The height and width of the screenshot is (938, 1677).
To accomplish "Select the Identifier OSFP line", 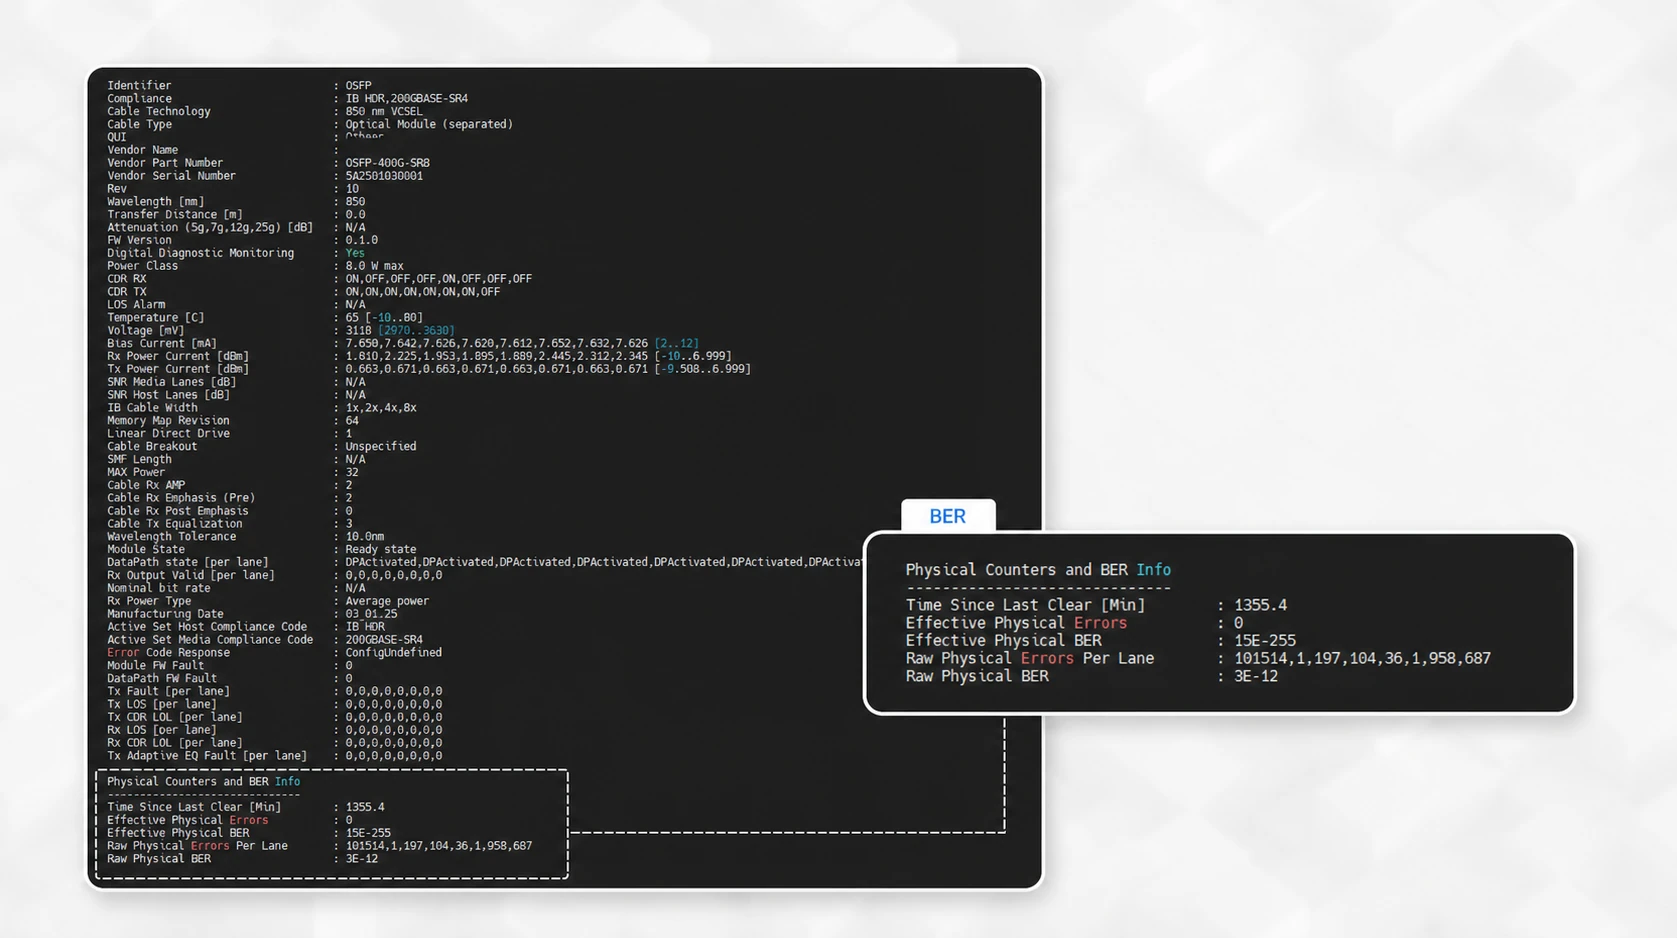I will [239, 85].
